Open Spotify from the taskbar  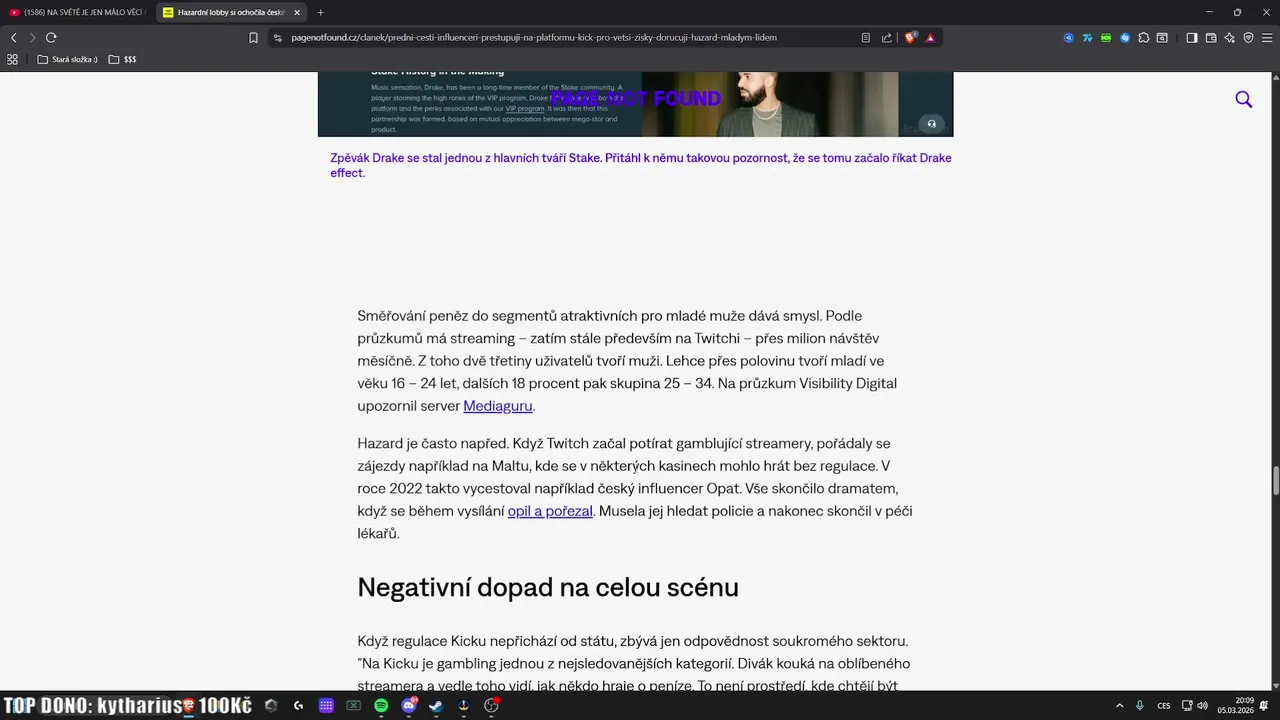click(x=381, y=705)
